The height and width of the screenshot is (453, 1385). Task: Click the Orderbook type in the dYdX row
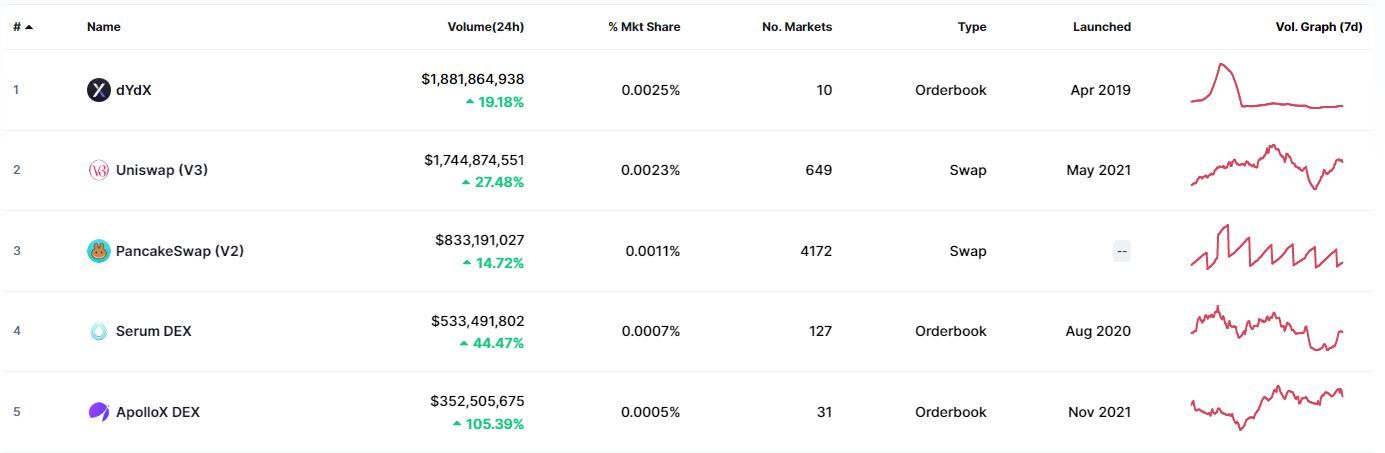click(x=951, y=90)
